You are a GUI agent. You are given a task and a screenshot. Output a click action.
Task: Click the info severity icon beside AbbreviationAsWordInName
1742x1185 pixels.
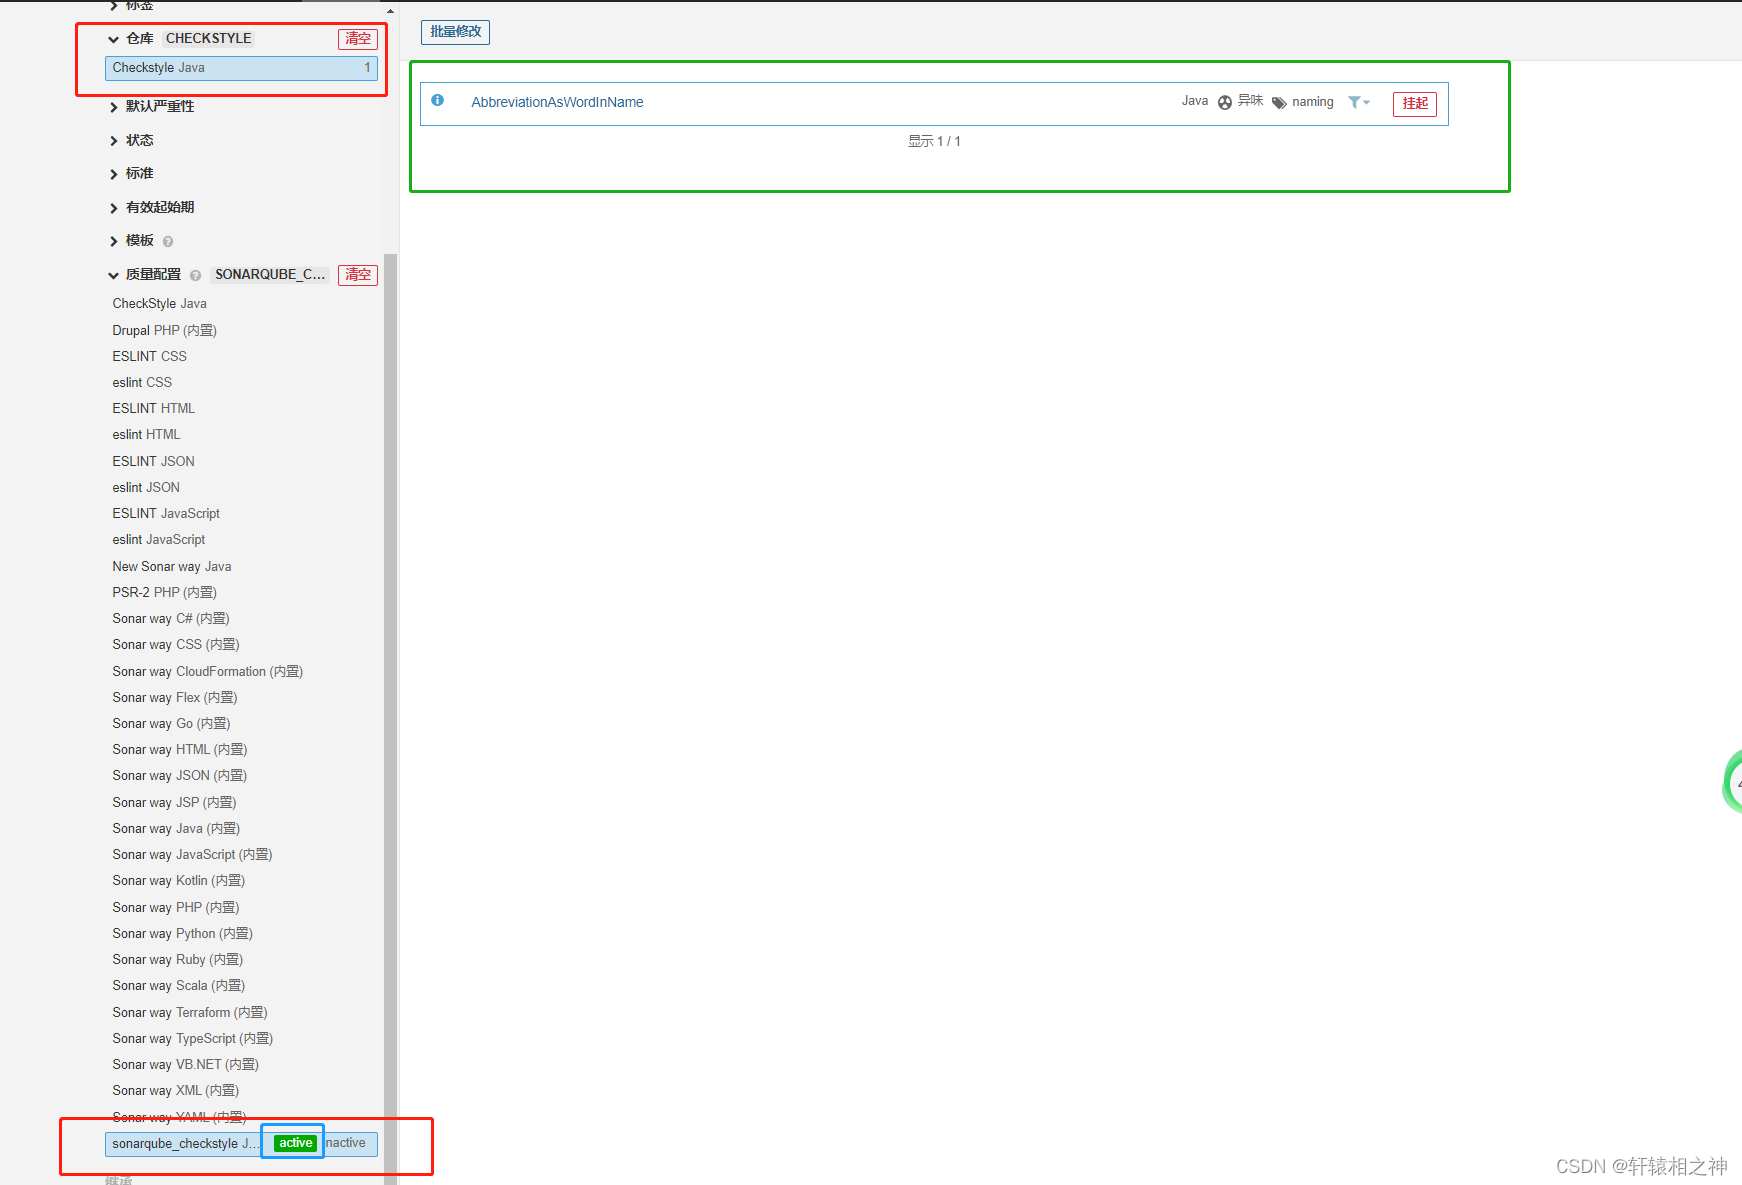[437, 100]
